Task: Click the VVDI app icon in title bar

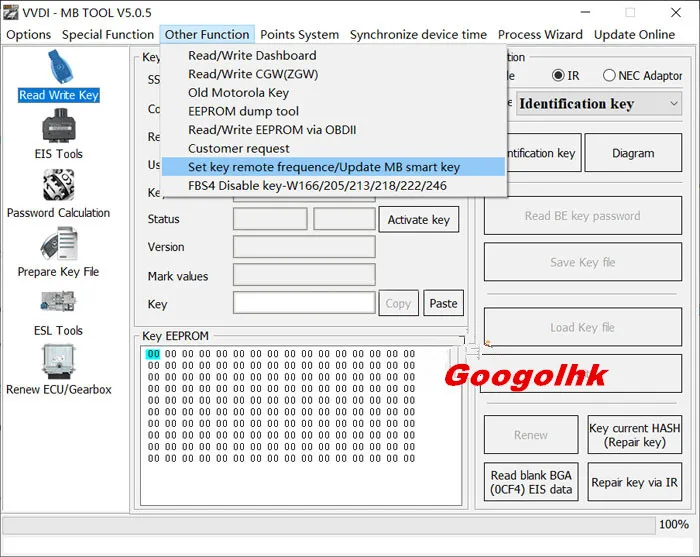Action: pos(10,12)
